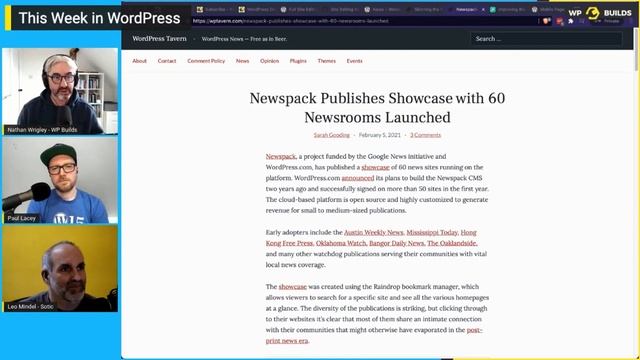640x360 pixels.
Task: Close the active Newspack browser tab
Action: [483, 9]
